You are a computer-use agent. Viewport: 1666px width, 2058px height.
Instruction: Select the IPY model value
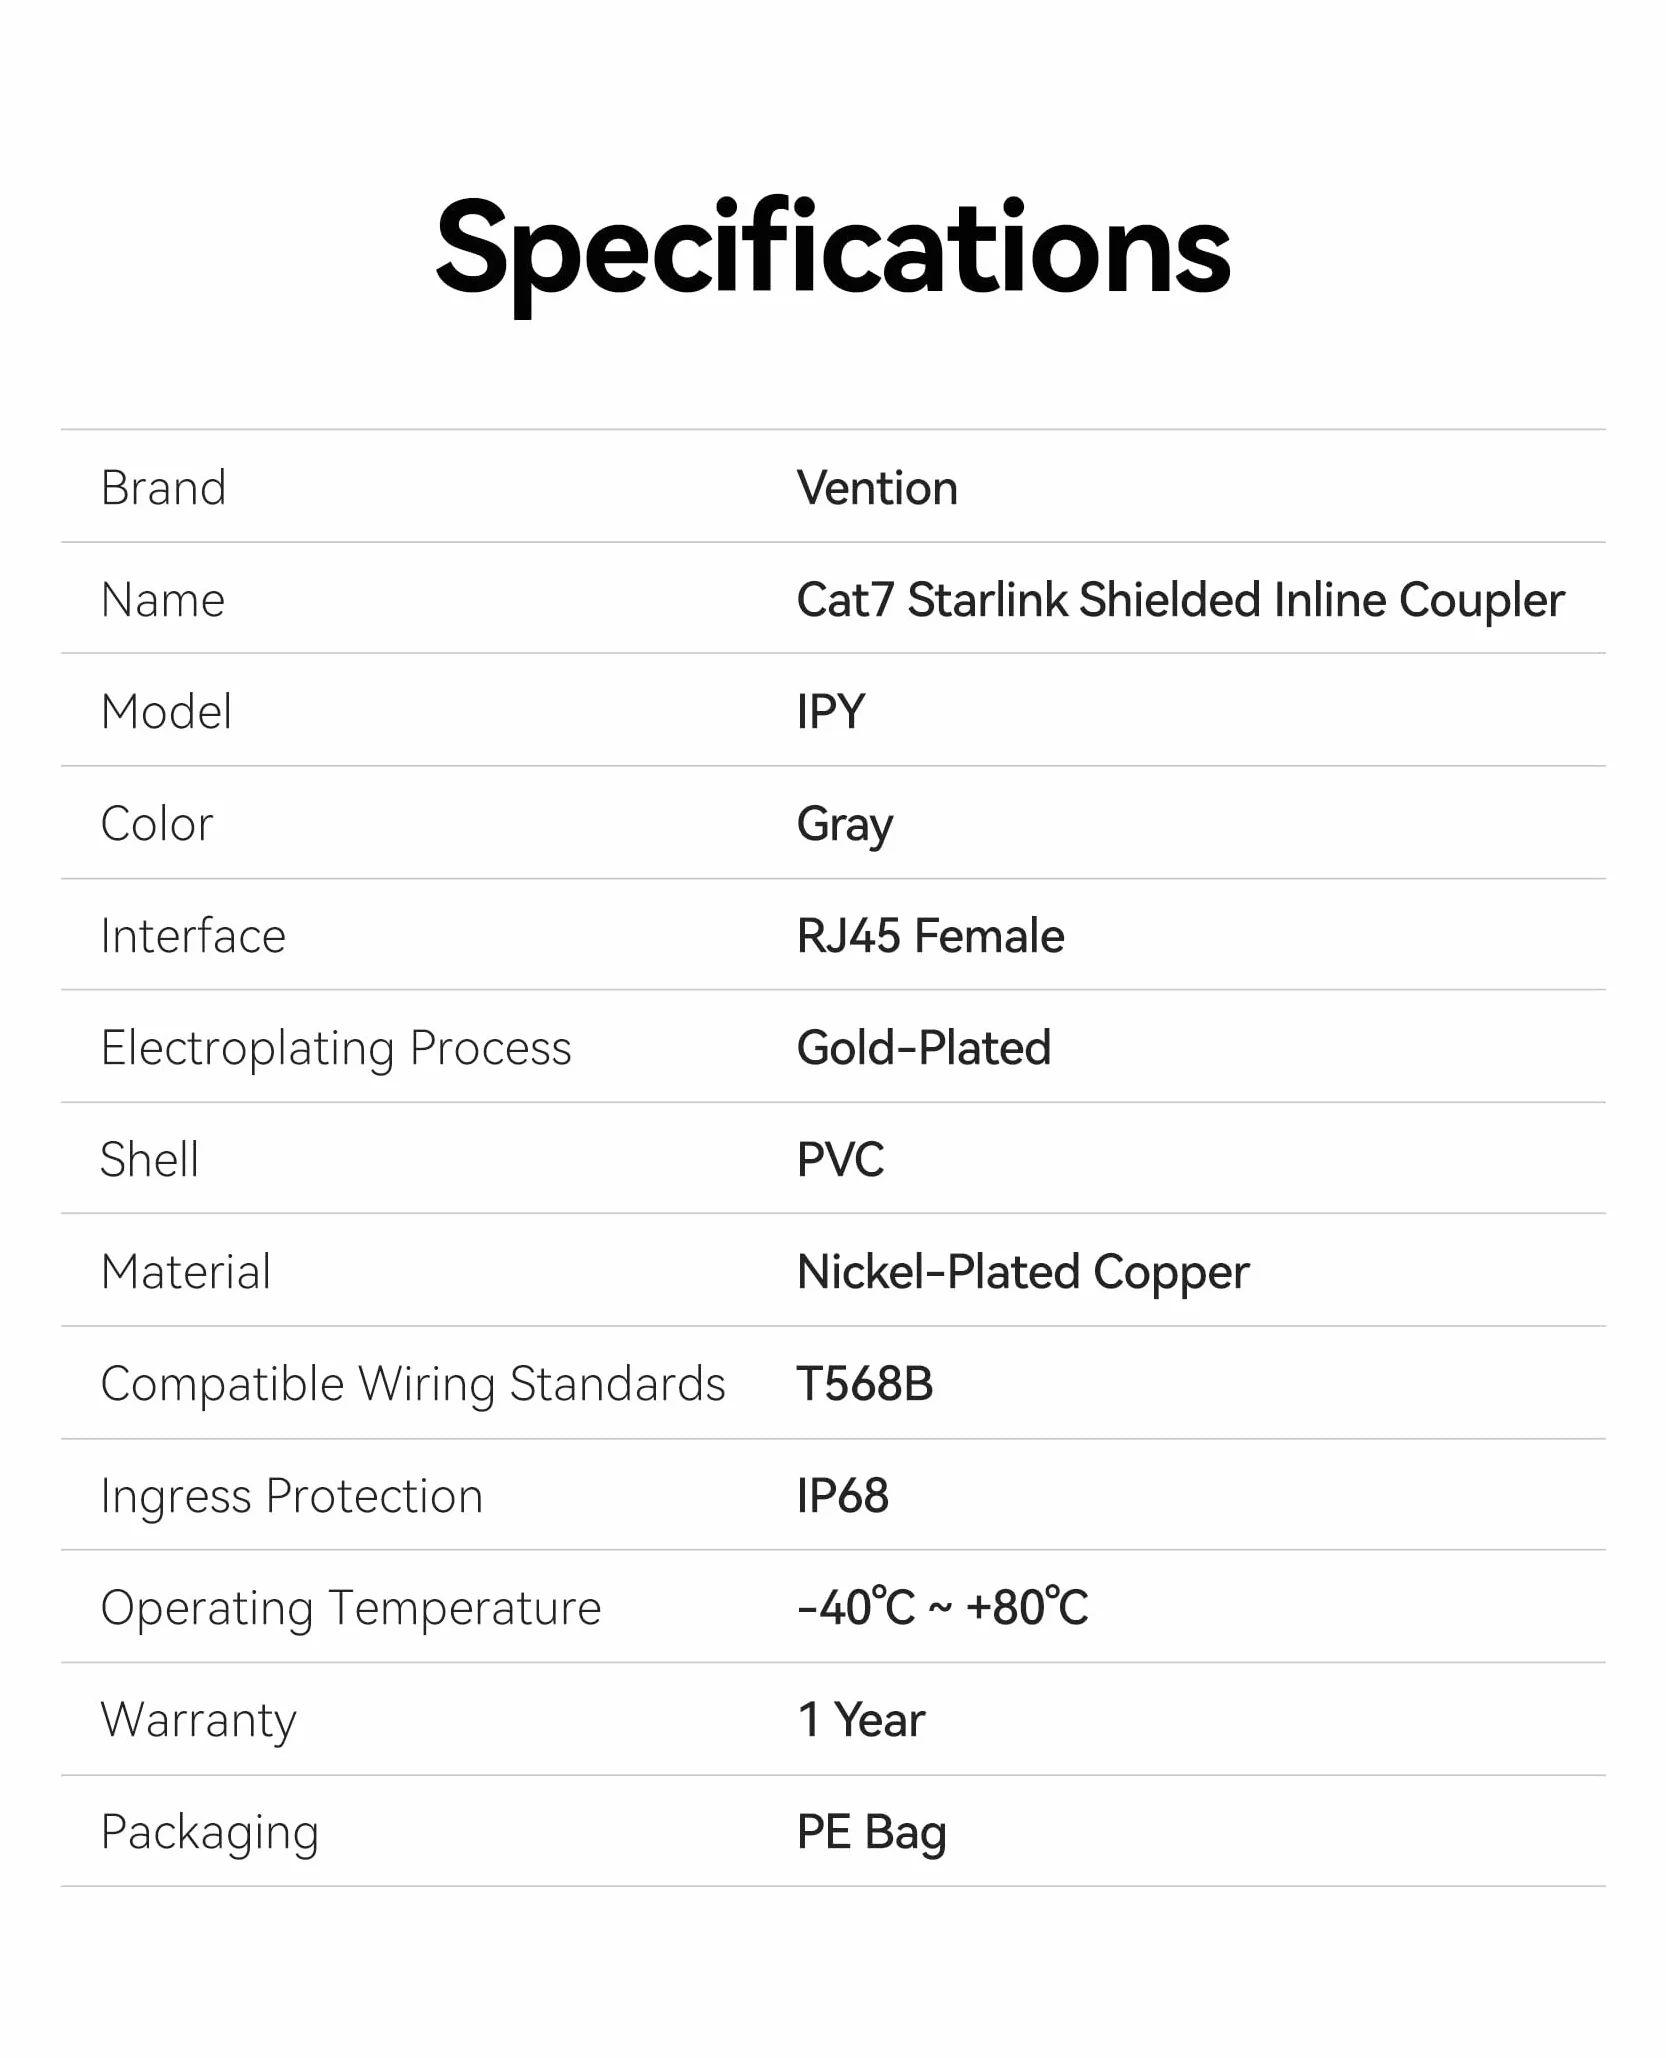[x=831, y=712]
